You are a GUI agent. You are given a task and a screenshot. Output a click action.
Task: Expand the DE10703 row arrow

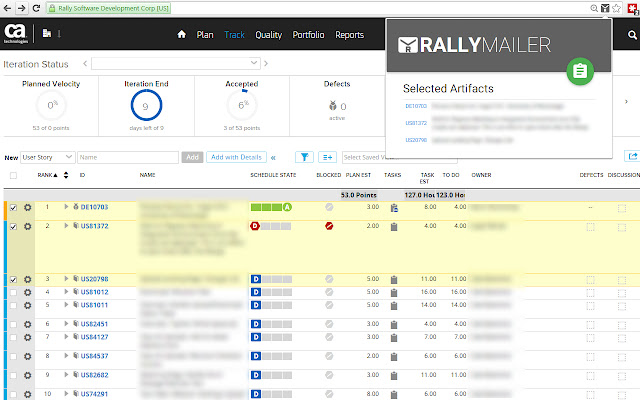66,207
